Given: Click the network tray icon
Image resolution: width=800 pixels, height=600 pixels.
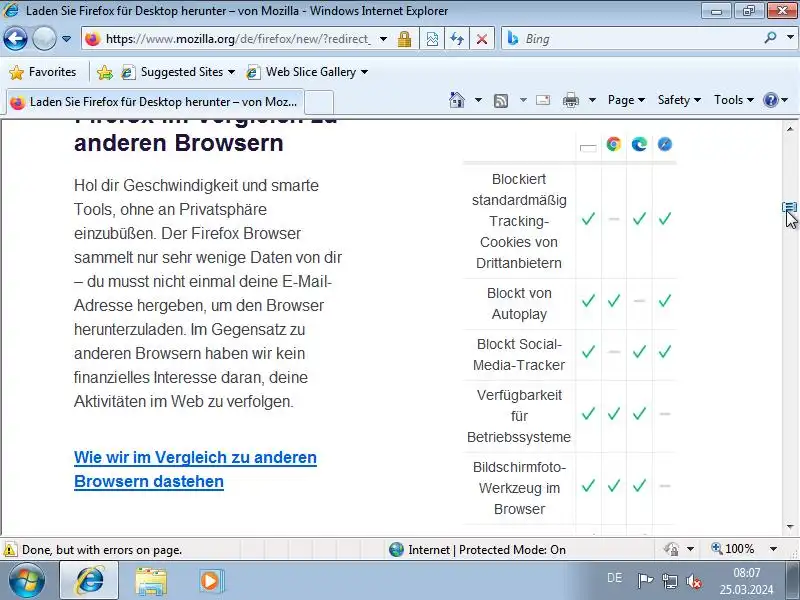Looking at the screenshot, I should pos(669,581).
